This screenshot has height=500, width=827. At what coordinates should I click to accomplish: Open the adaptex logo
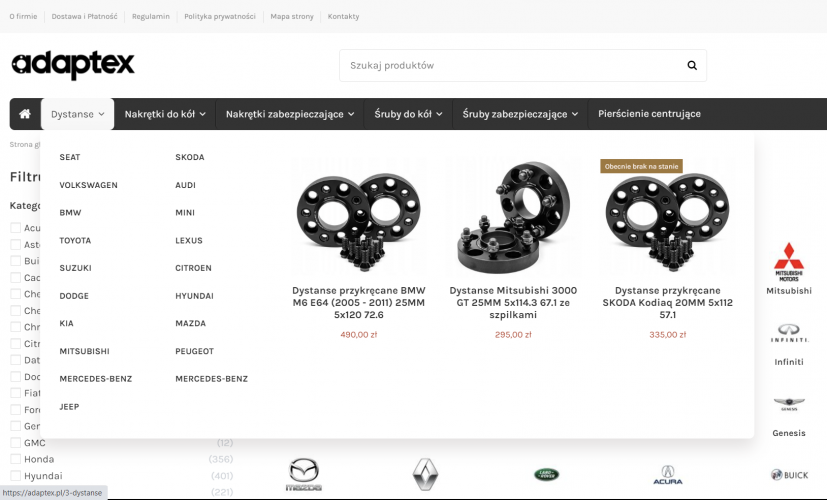[x=73, y=65]
